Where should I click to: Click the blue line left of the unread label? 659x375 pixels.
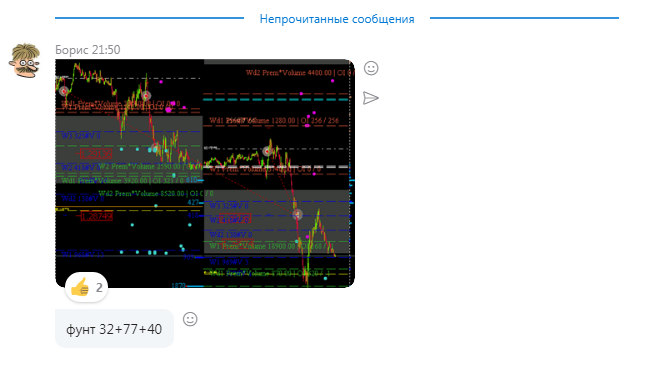pos(149,18)
